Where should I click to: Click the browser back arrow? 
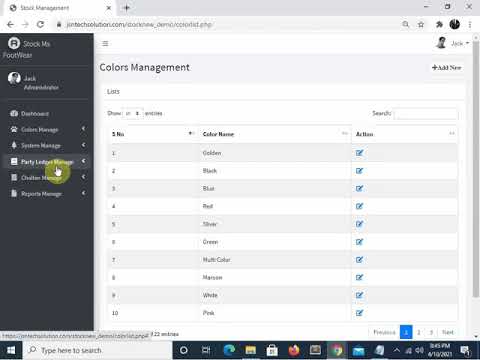coord(10,24)
